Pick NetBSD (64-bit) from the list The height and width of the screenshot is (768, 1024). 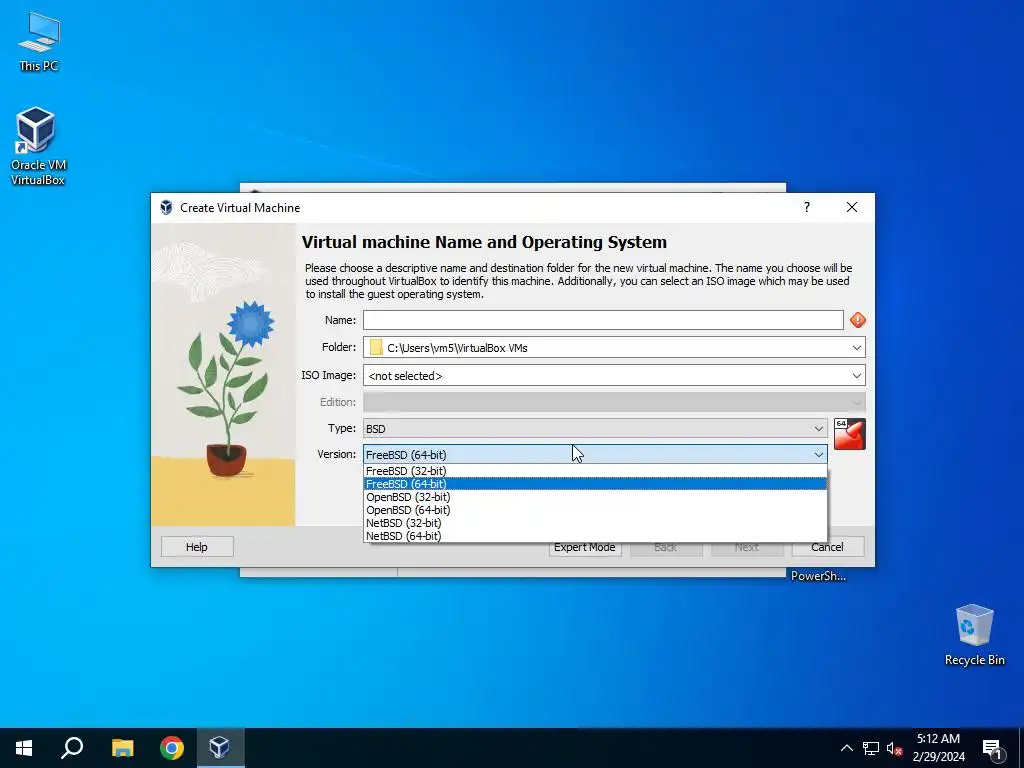click(595, 536)
